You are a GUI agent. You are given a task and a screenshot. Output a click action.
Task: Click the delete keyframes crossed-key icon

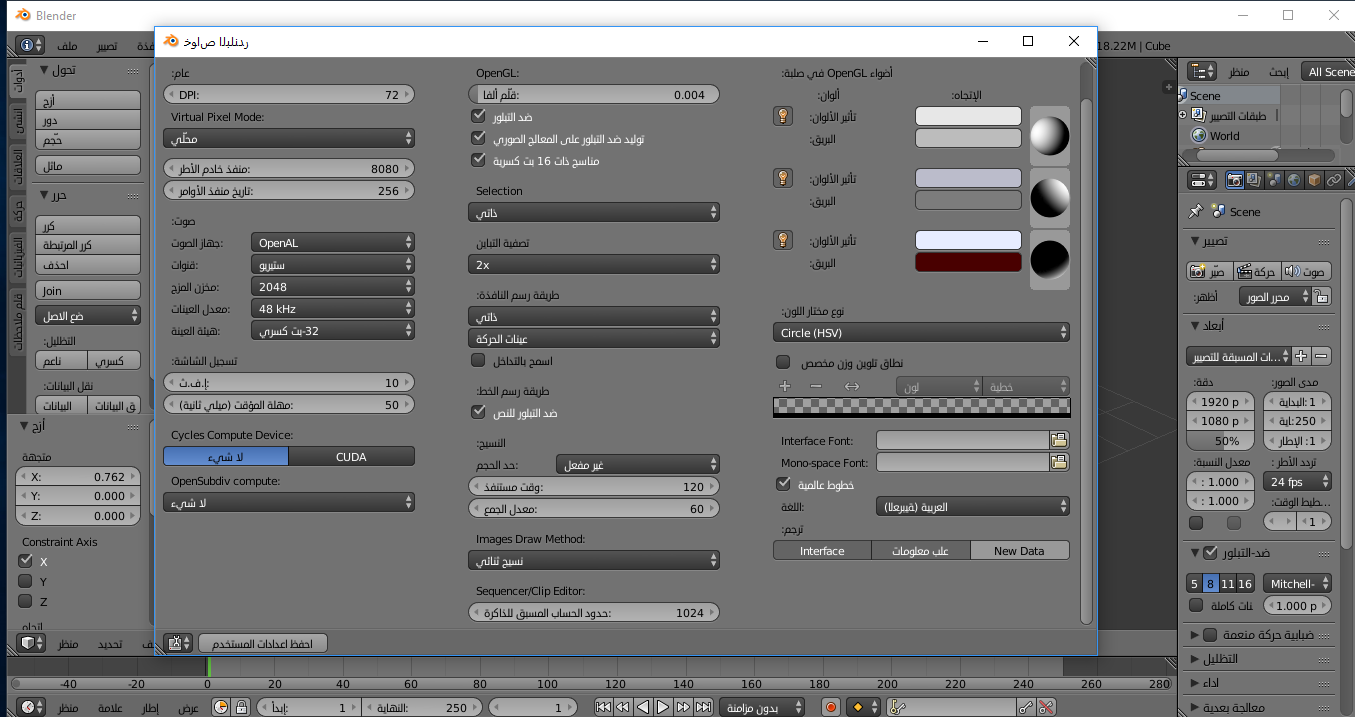[1046, 707]
